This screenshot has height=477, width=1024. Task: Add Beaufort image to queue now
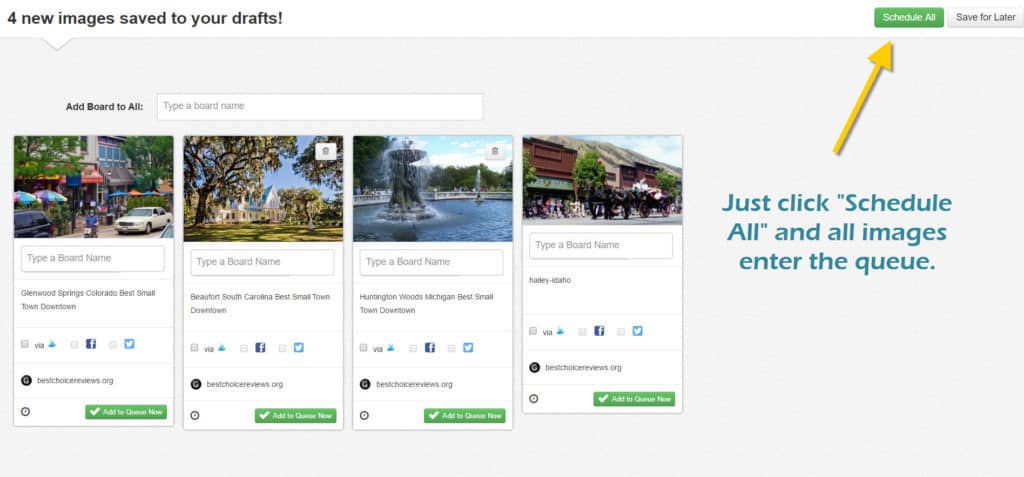295,416
